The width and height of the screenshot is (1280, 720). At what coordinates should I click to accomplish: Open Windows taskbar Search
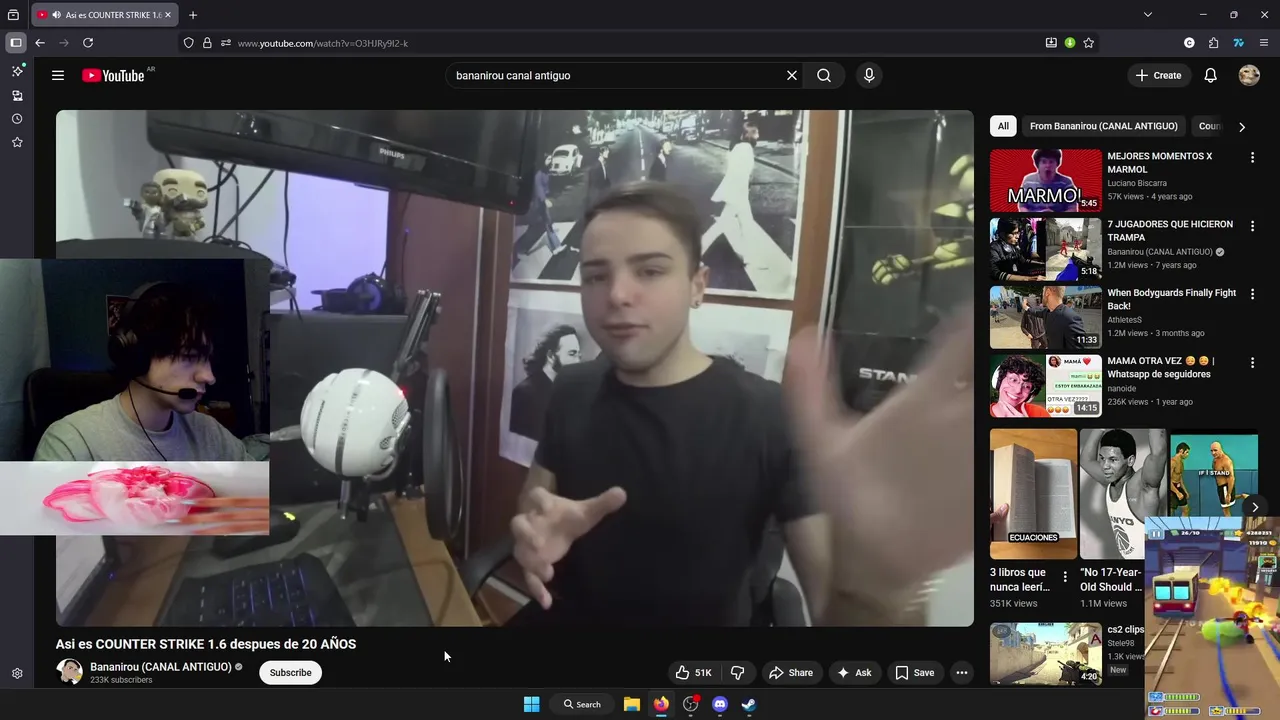coord(582,704)
